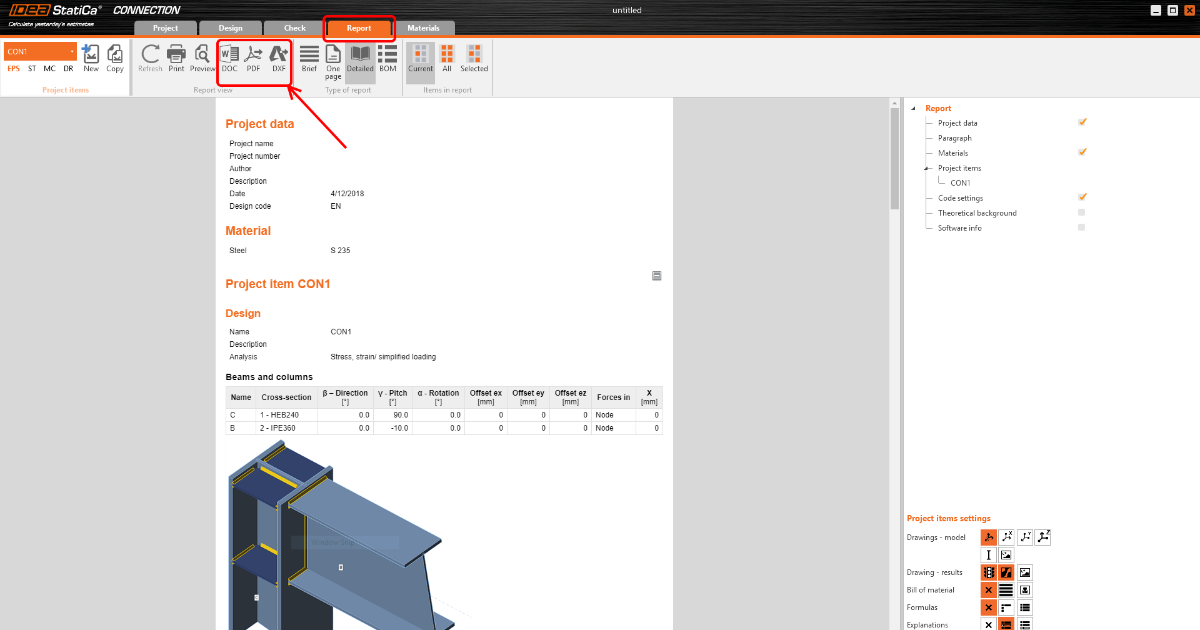Export the report to DOC format
The width and height of the screenshot is (1200, 630).
click(x=229, y=58)
